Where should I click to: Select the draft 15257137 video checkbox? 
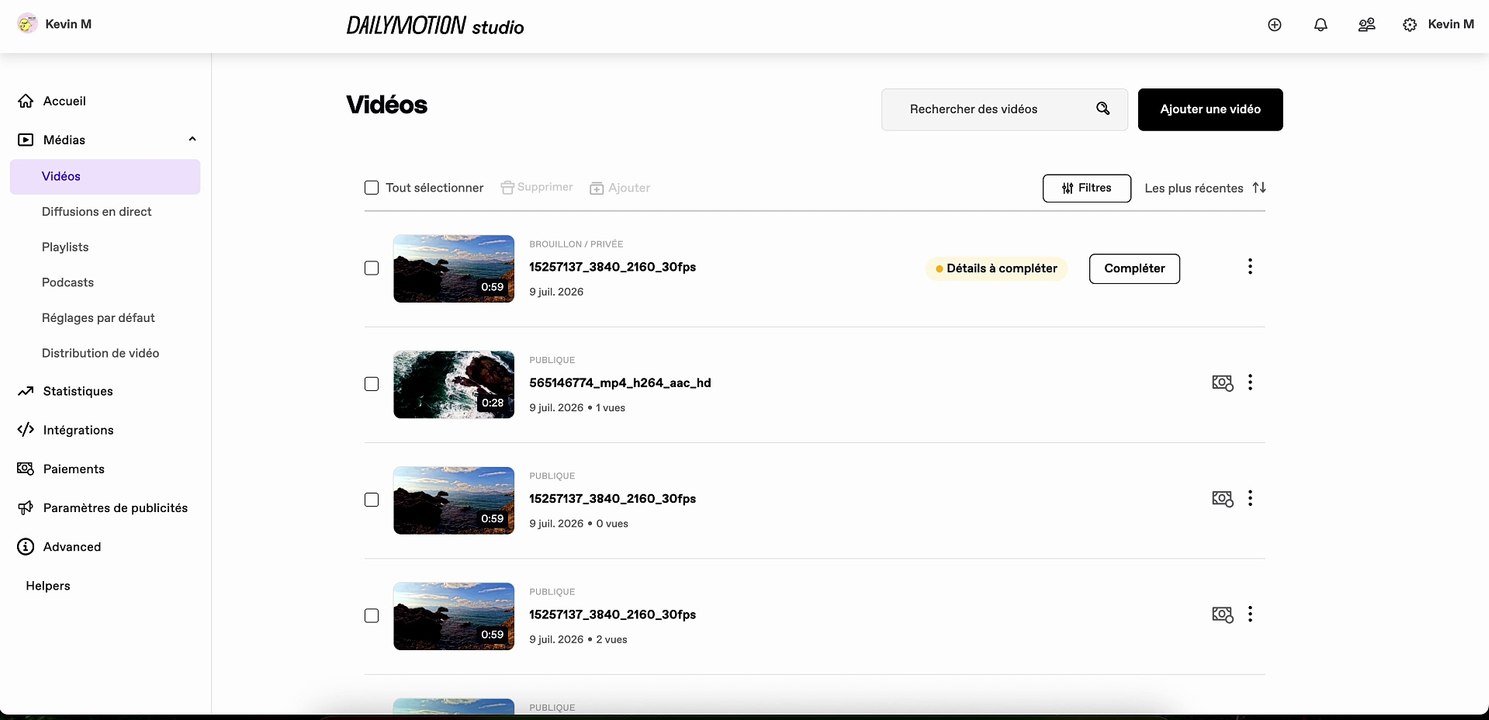(372, 268)
